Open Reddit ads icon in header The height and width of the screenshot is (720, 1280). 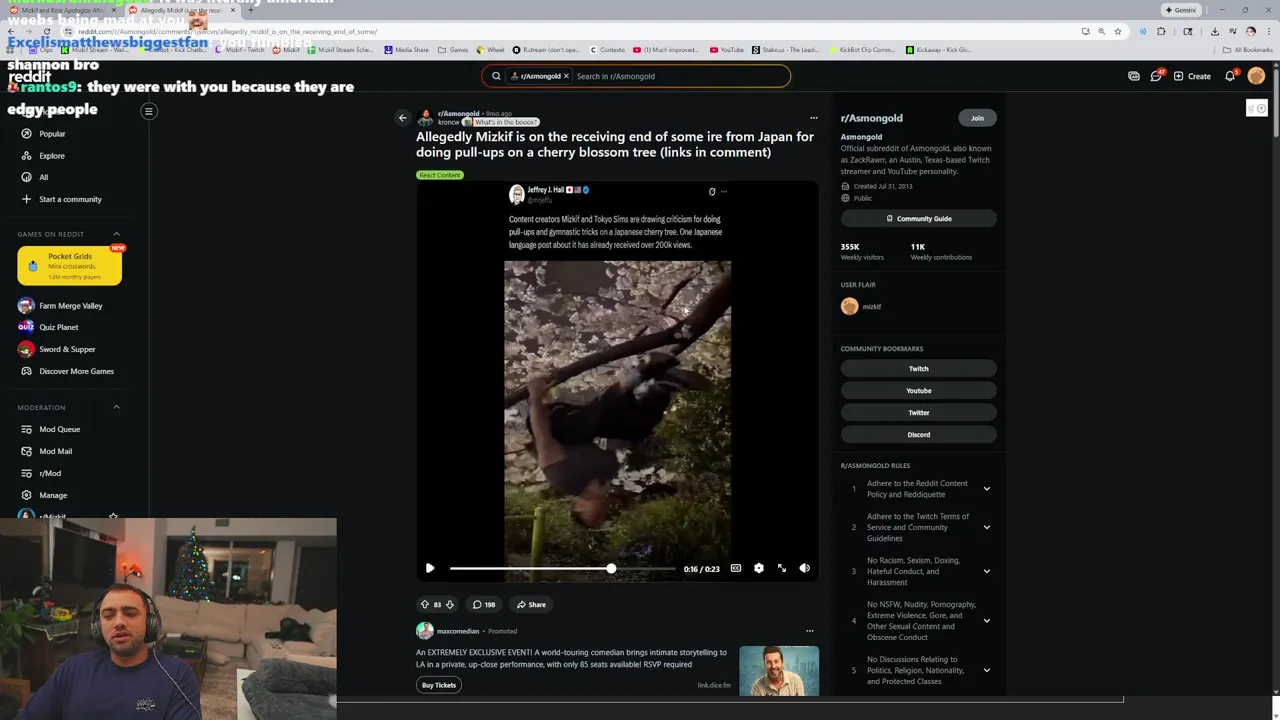(x=1134, y=76)
